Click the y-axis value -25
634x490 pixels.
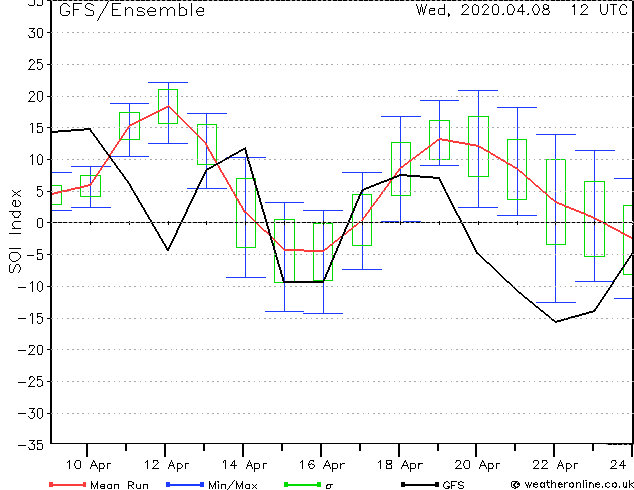click(x=31, y=382)
